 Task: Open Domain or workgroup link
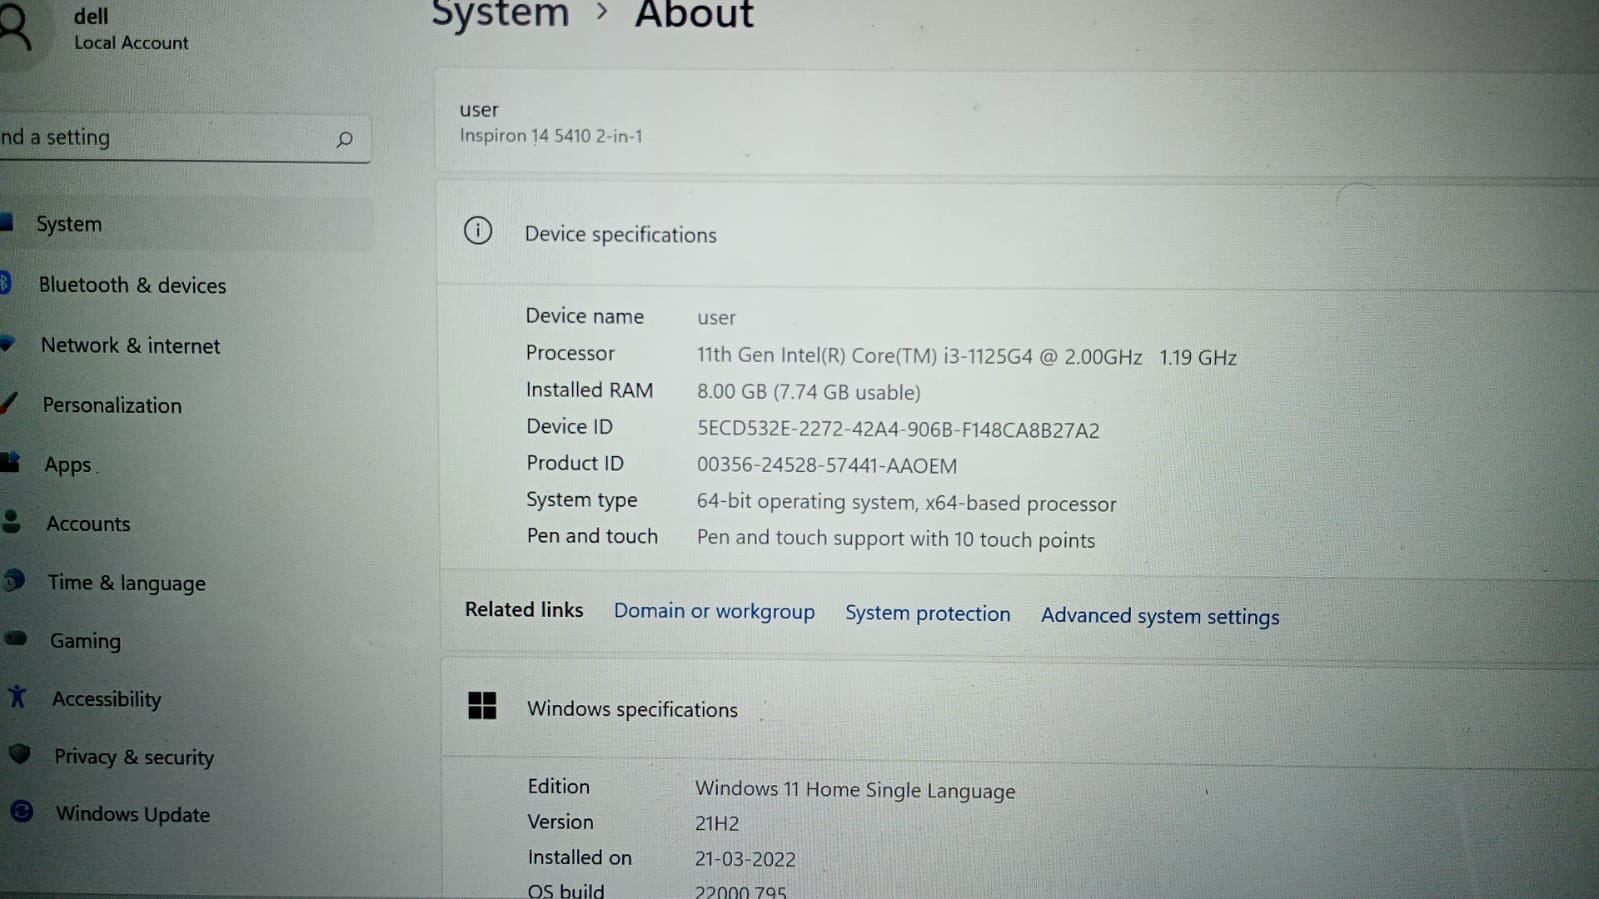pos(714,611)
